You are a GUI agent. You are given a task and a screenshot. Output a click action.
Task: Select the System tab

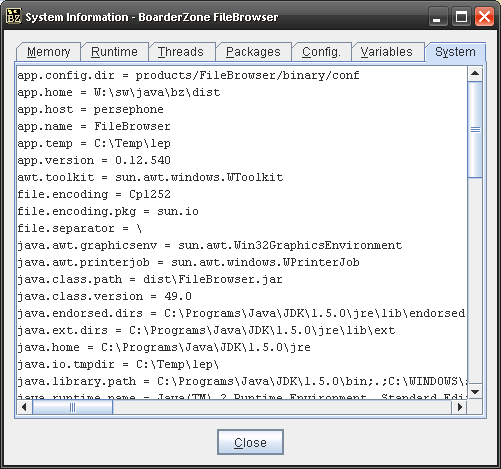(x=455, y=52)
